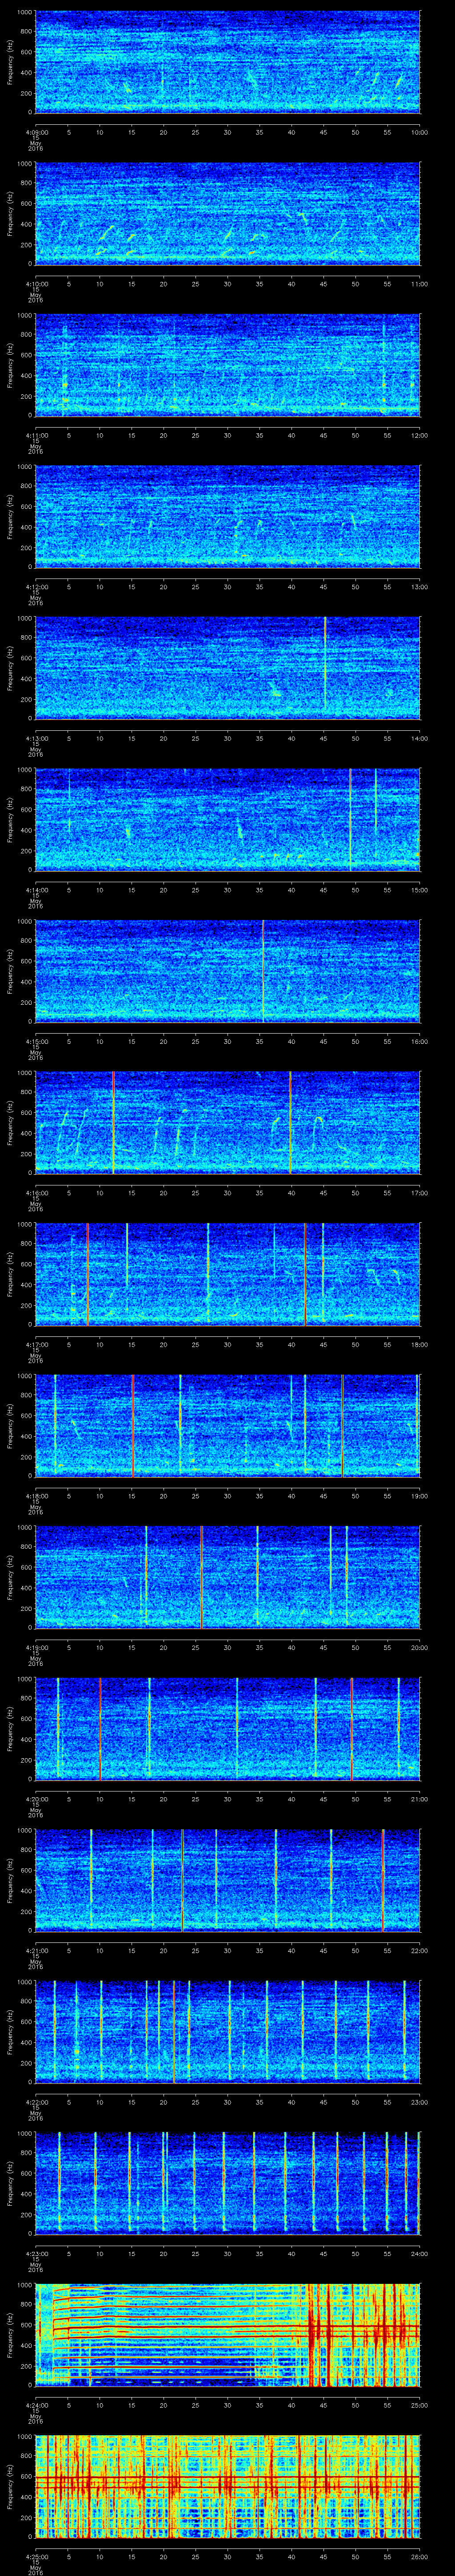Image resolution: width=455 pixels, height=2576 pixels.
Task: Click the 22:00 end time label
Action: (419, 1950)
